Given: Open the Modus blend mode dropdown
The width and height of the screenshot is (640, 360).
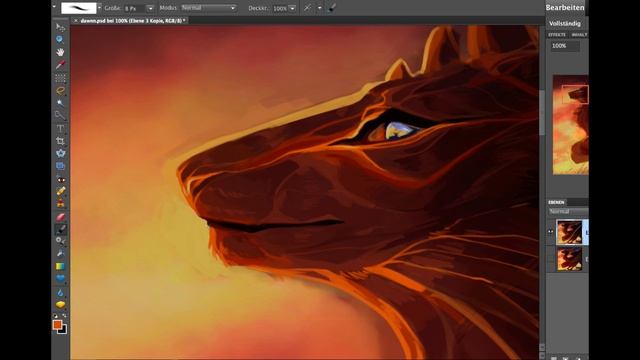Looking at the screenshot, I should click(209, 8).
